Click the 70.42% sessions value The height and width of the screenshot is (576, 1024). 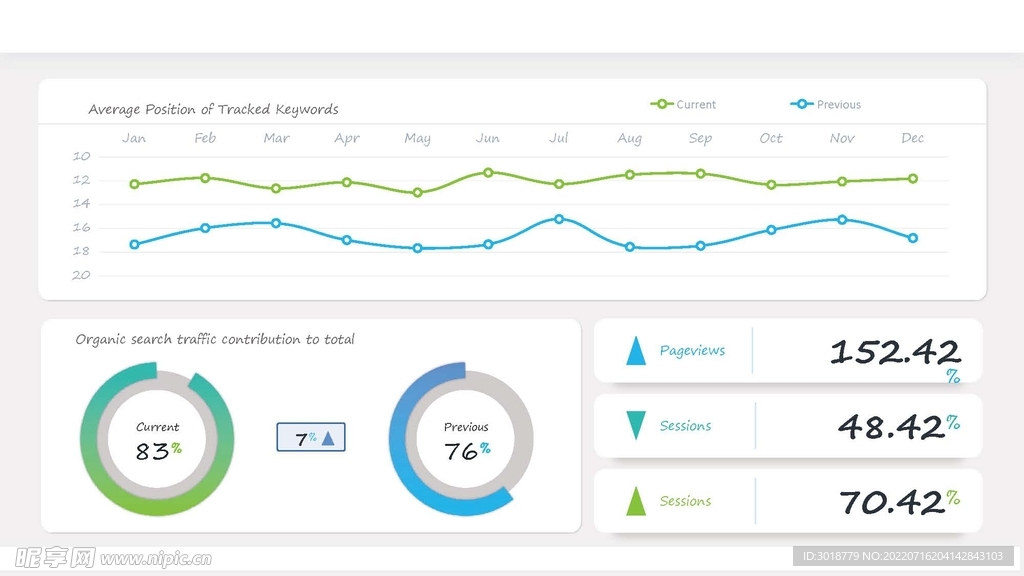(898, 502)
